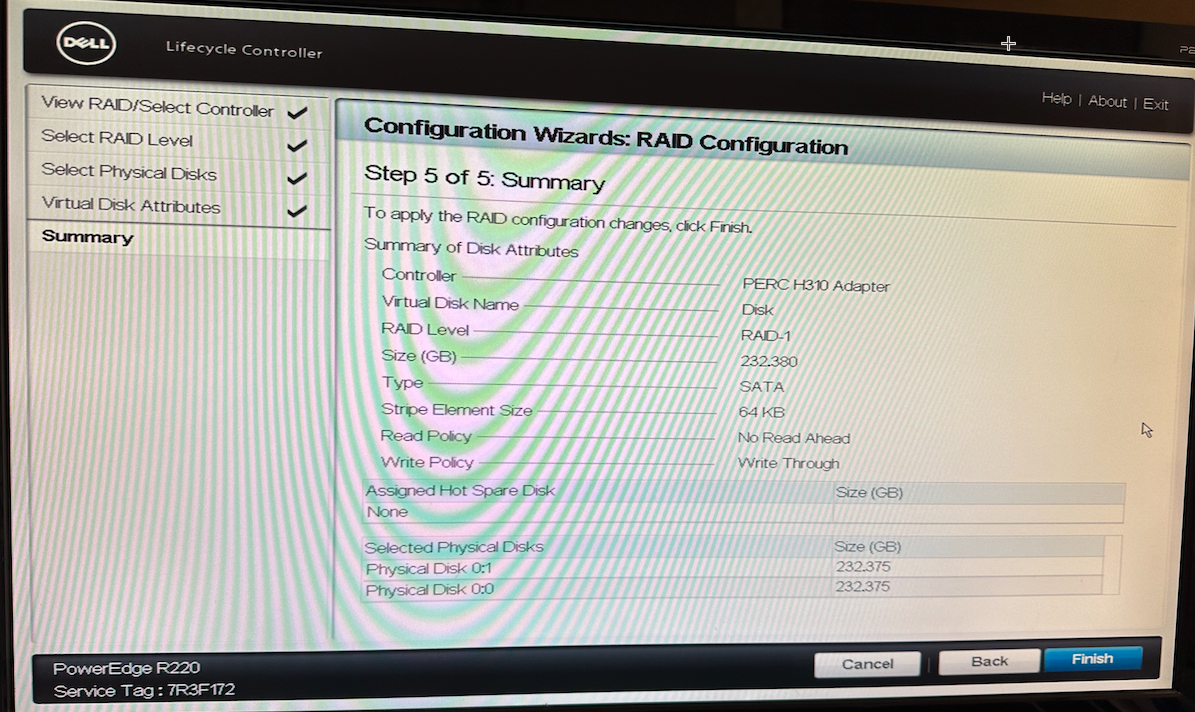Viewport: 1195px width, 712px height.
Task: Select the 'Physical Disk 0:1' row
Action: tap(732, 568)
